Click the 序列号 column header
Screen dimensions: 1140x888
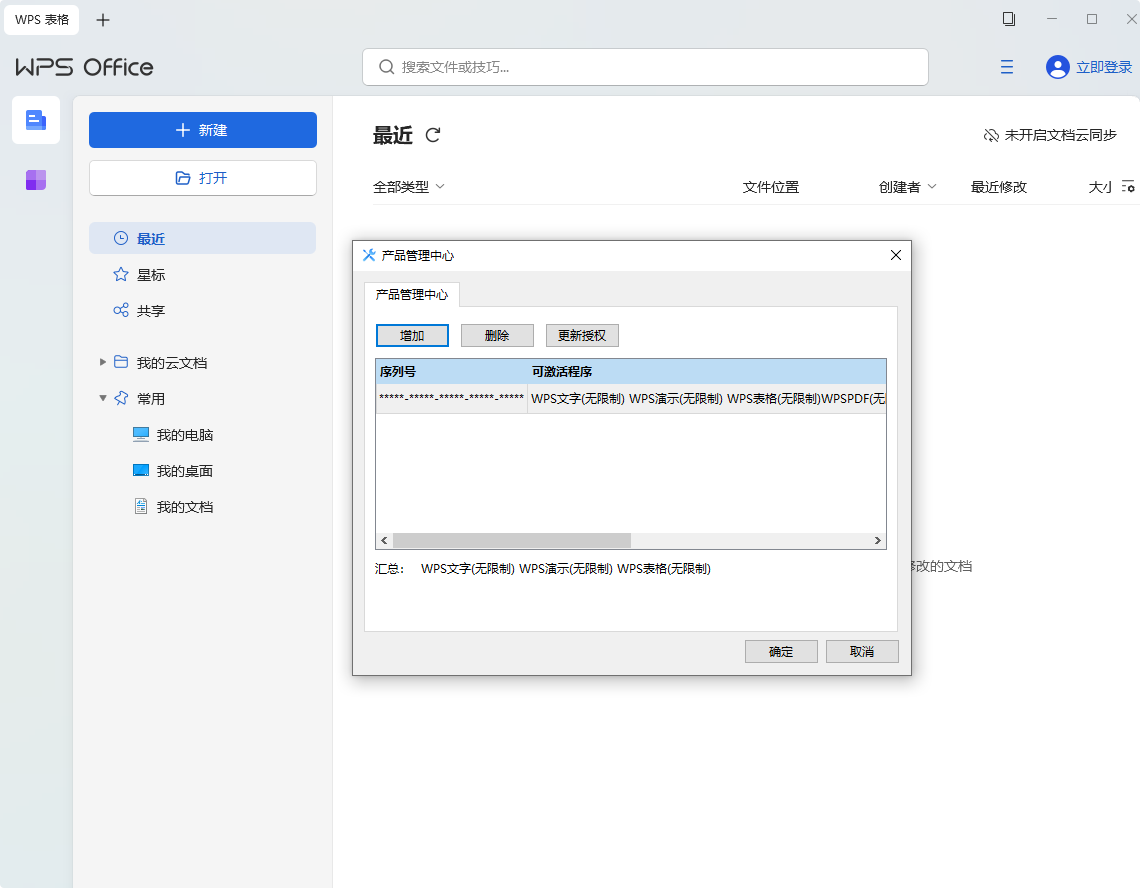[451, 372]
